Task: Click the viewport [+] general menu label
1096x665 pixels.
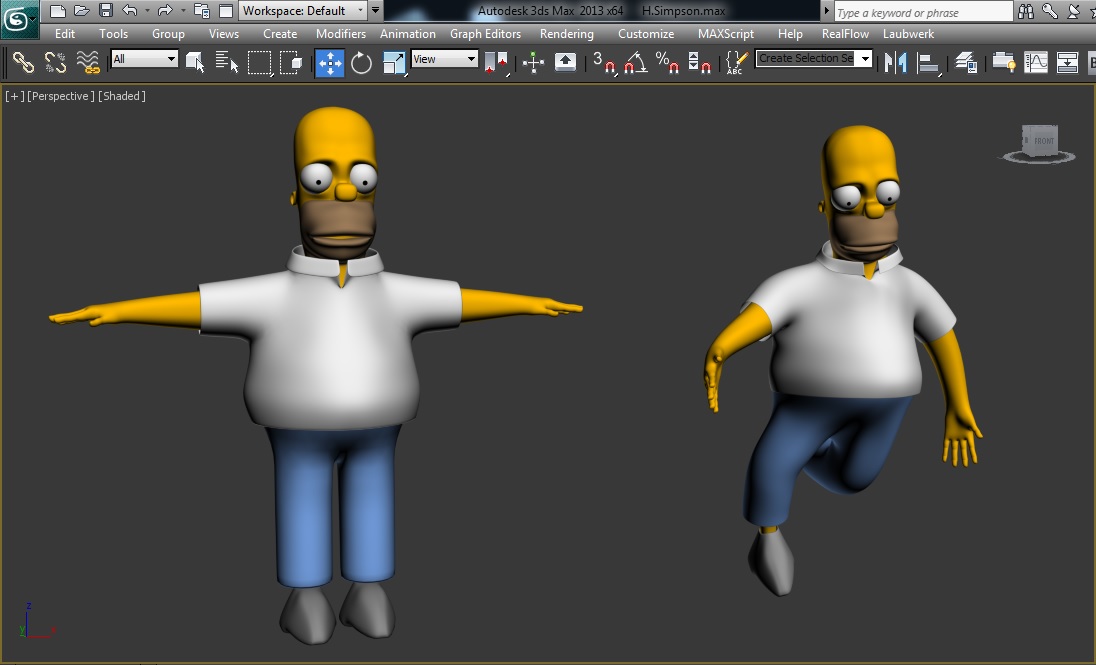Action: pos(14,96)
